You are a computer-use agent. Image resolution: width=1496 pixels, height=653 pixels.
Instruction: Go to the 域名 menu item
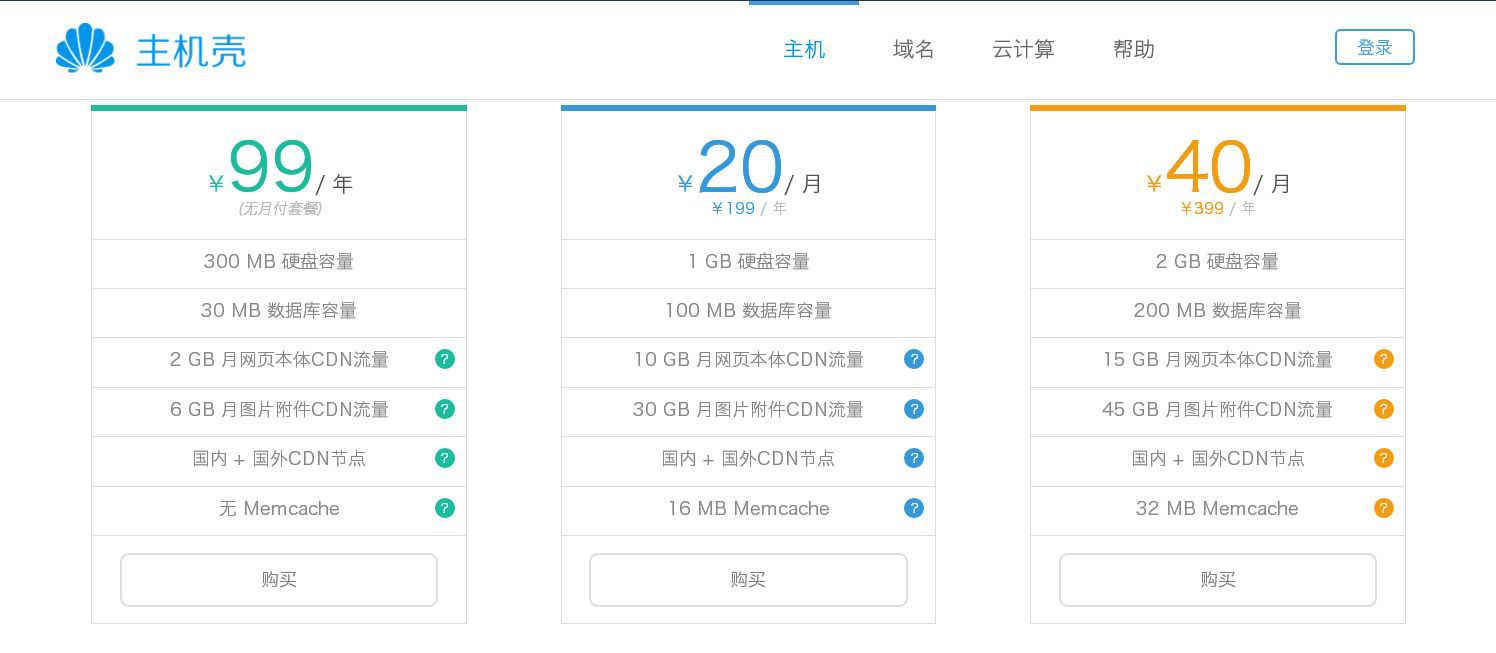[x=913, y=49]
